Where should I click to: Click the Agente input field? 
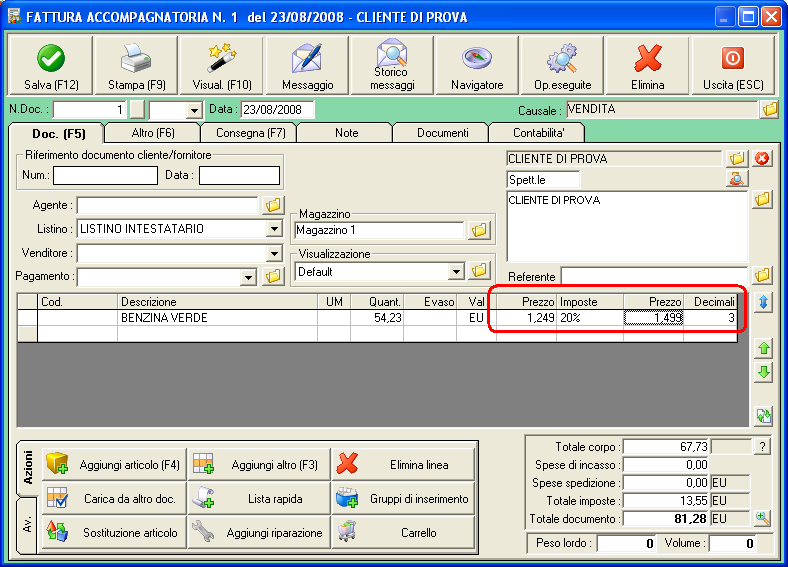tap(167, 205)
